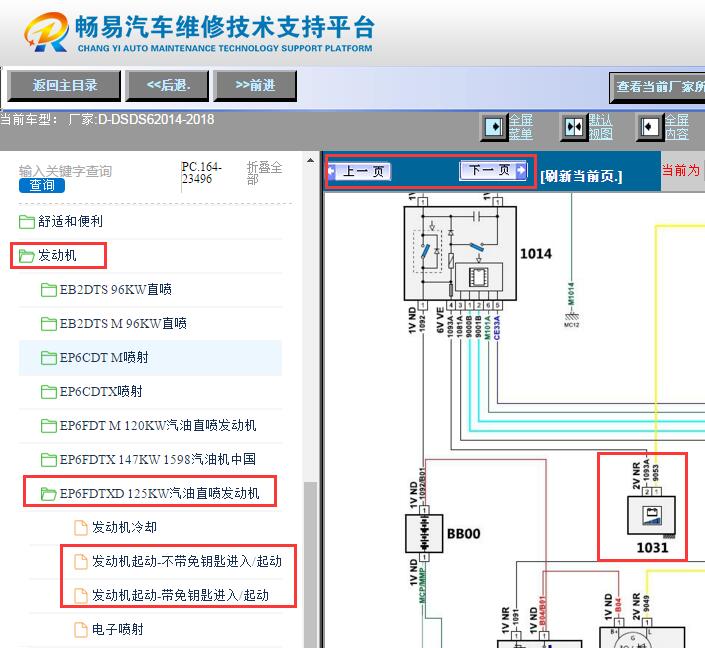Click folder icon beside EB2DTS 96KW直喷

point(49,290)
